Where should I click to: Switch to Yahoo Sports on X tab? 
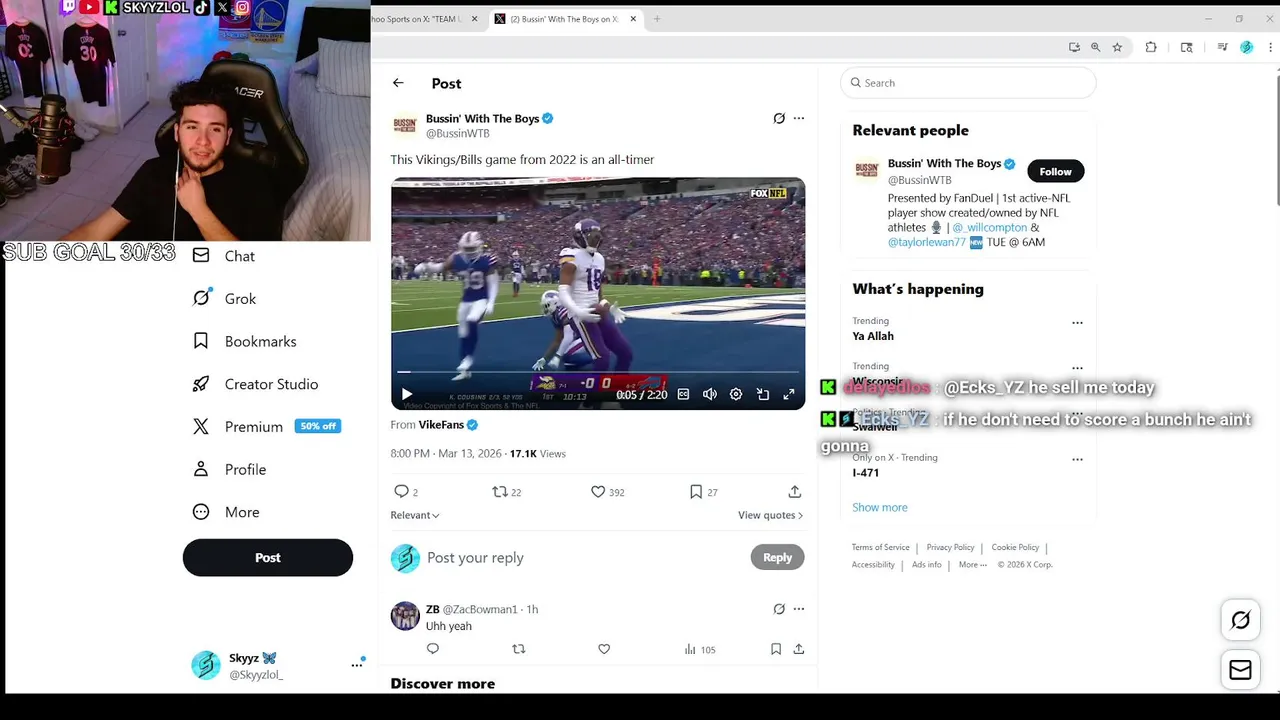[x=418, y=19]
